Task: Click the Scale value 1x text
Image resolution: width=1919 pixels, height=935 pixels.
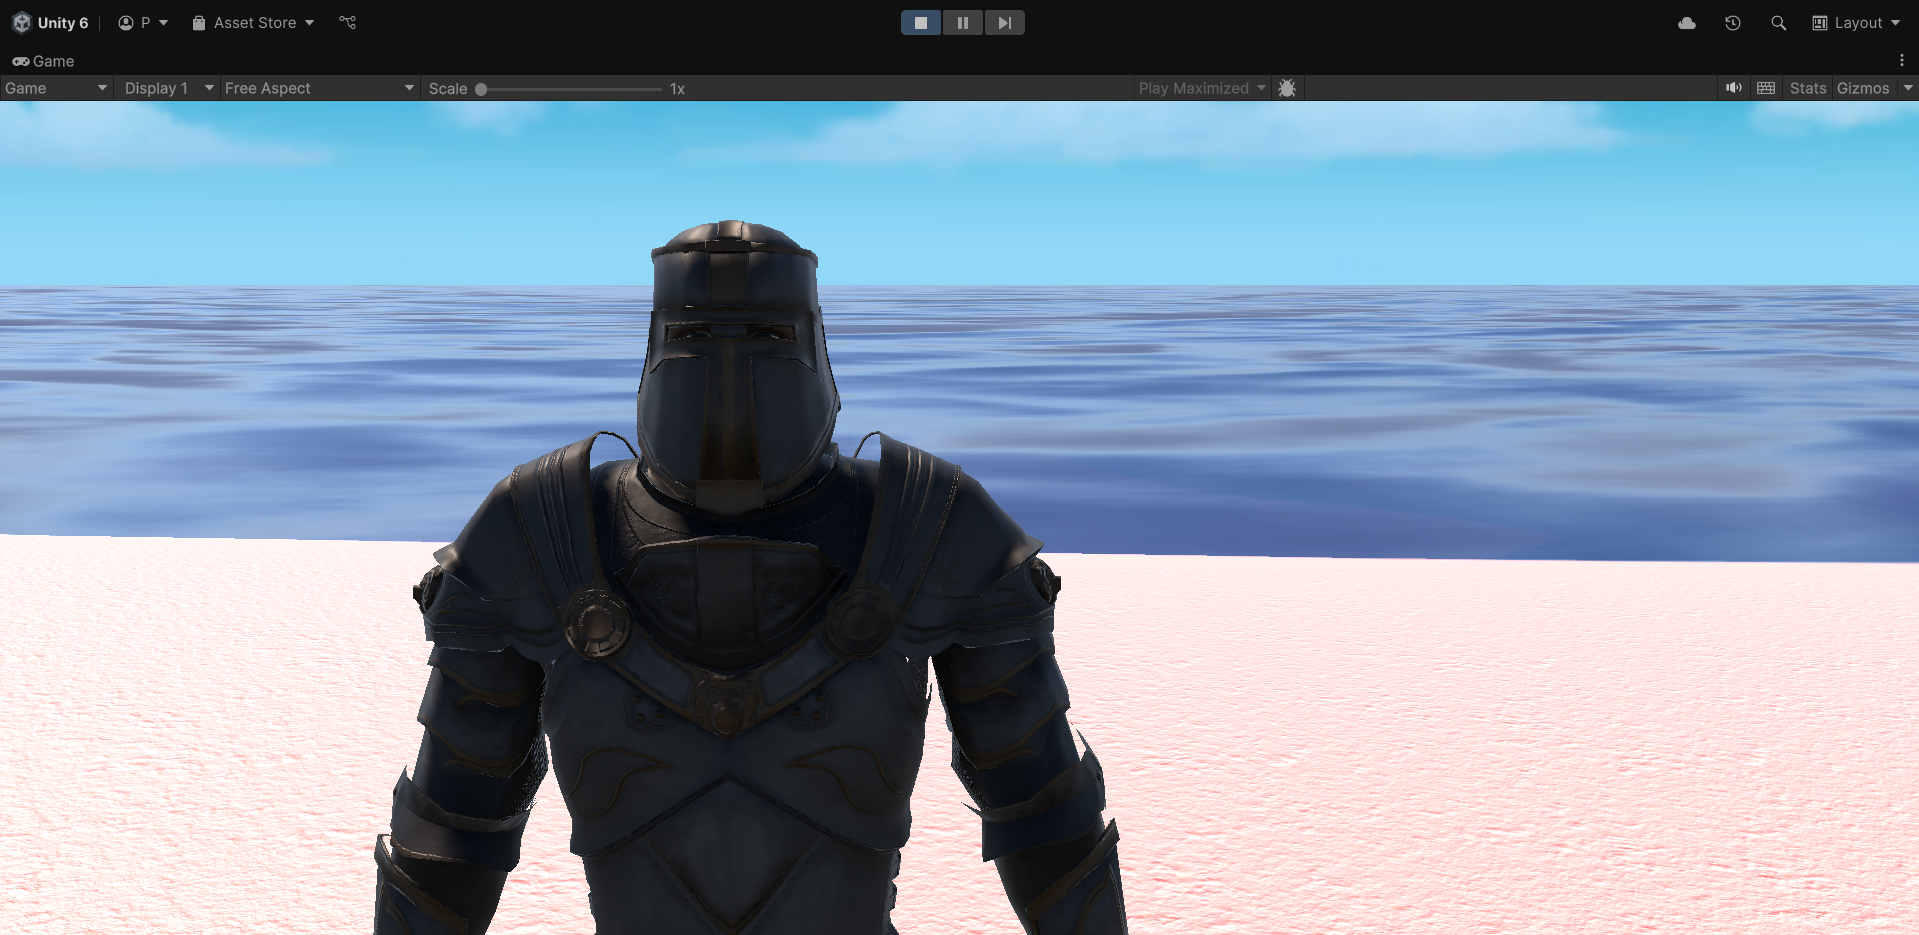Action: [x=677, y=89]
